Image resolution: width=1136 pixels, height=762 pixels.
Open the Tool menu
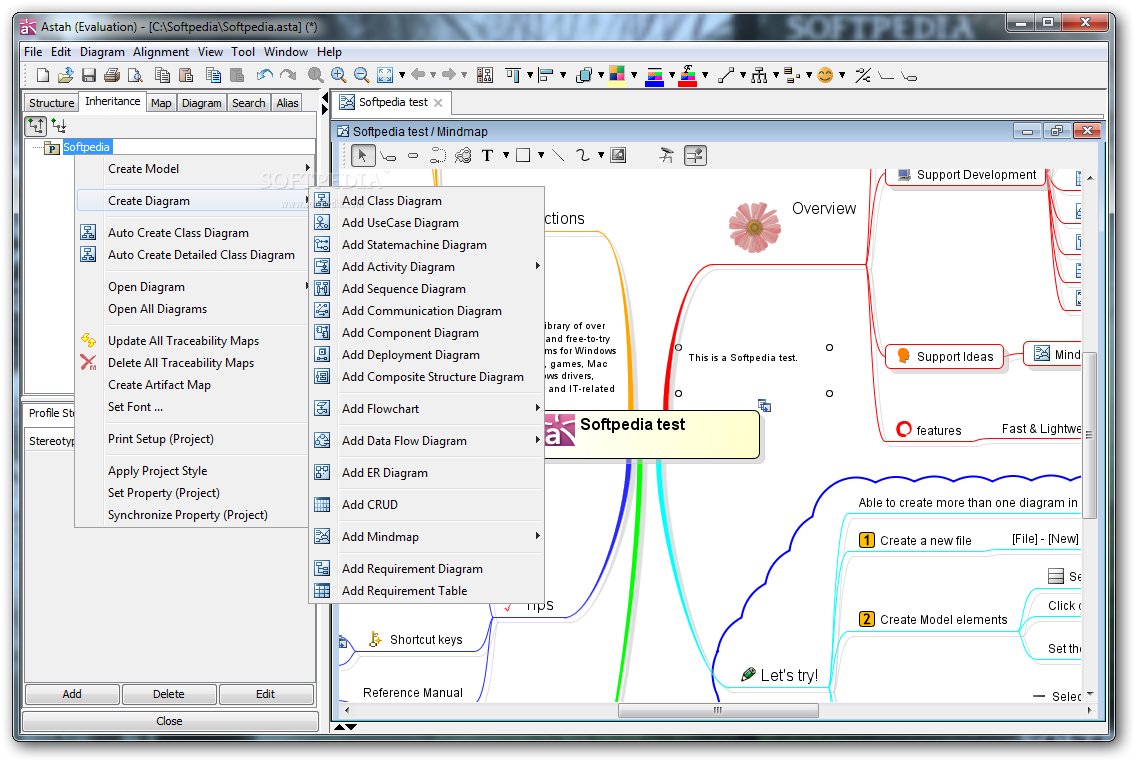pyautogui.click(x=243, y=52)
